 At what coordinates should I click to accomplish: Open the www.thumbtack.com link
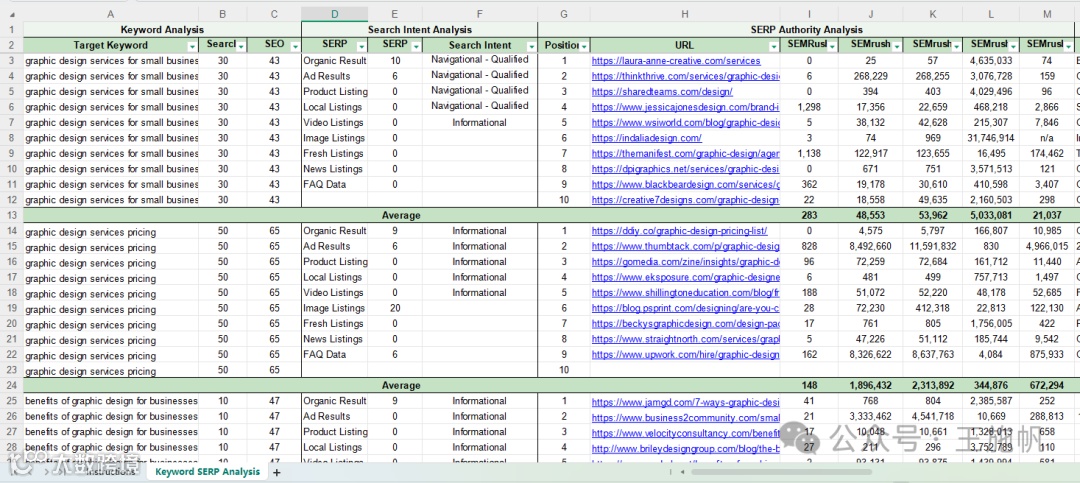pyautogui.click(x=685, y=247)
